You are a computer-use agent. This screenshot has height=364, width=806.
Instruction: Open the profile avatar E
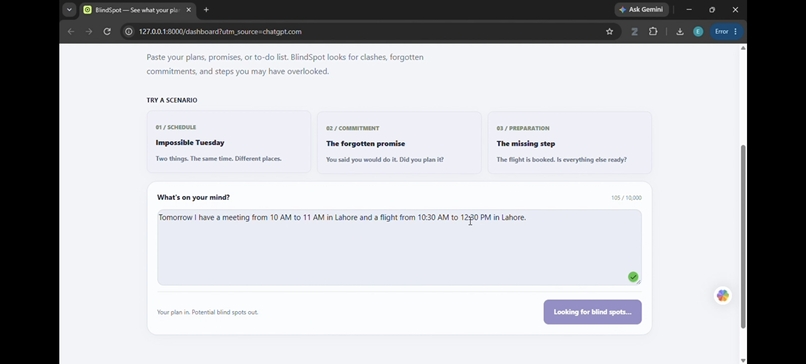coord(698,31)
